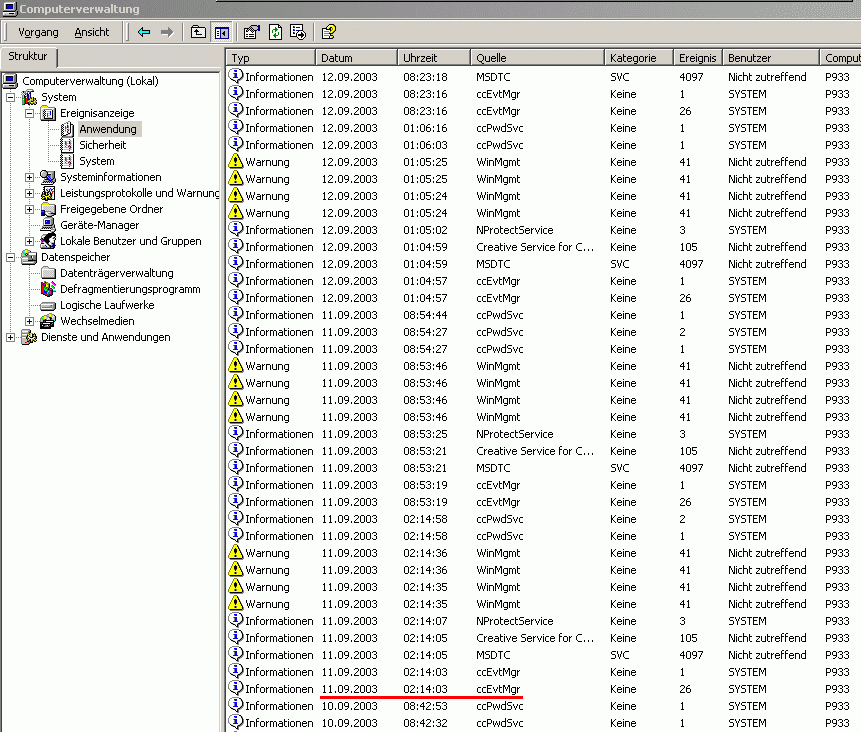The height and width of the screenshot is (732, 861).
Task: Toggle the console tree show/hide icon
Action: tap(222, 32)
